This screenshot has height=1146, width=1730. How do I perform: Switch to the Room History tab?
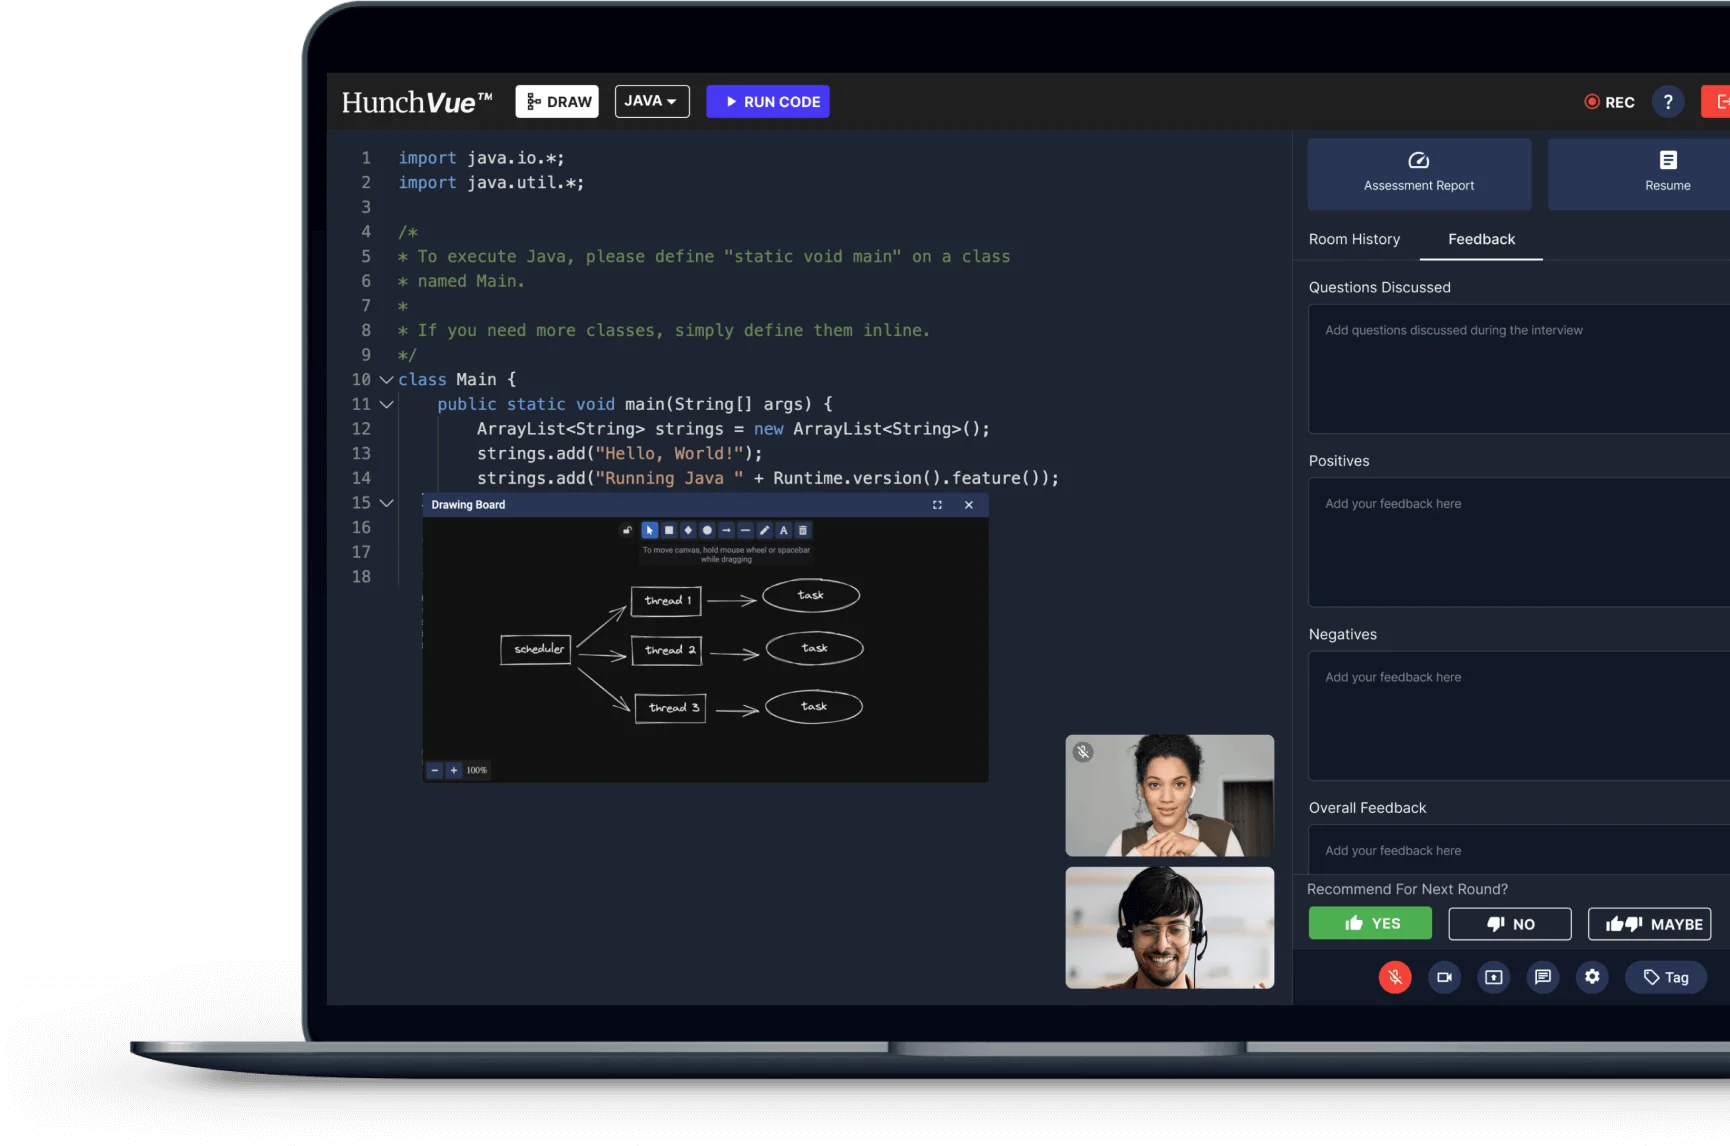[1354, 239]
